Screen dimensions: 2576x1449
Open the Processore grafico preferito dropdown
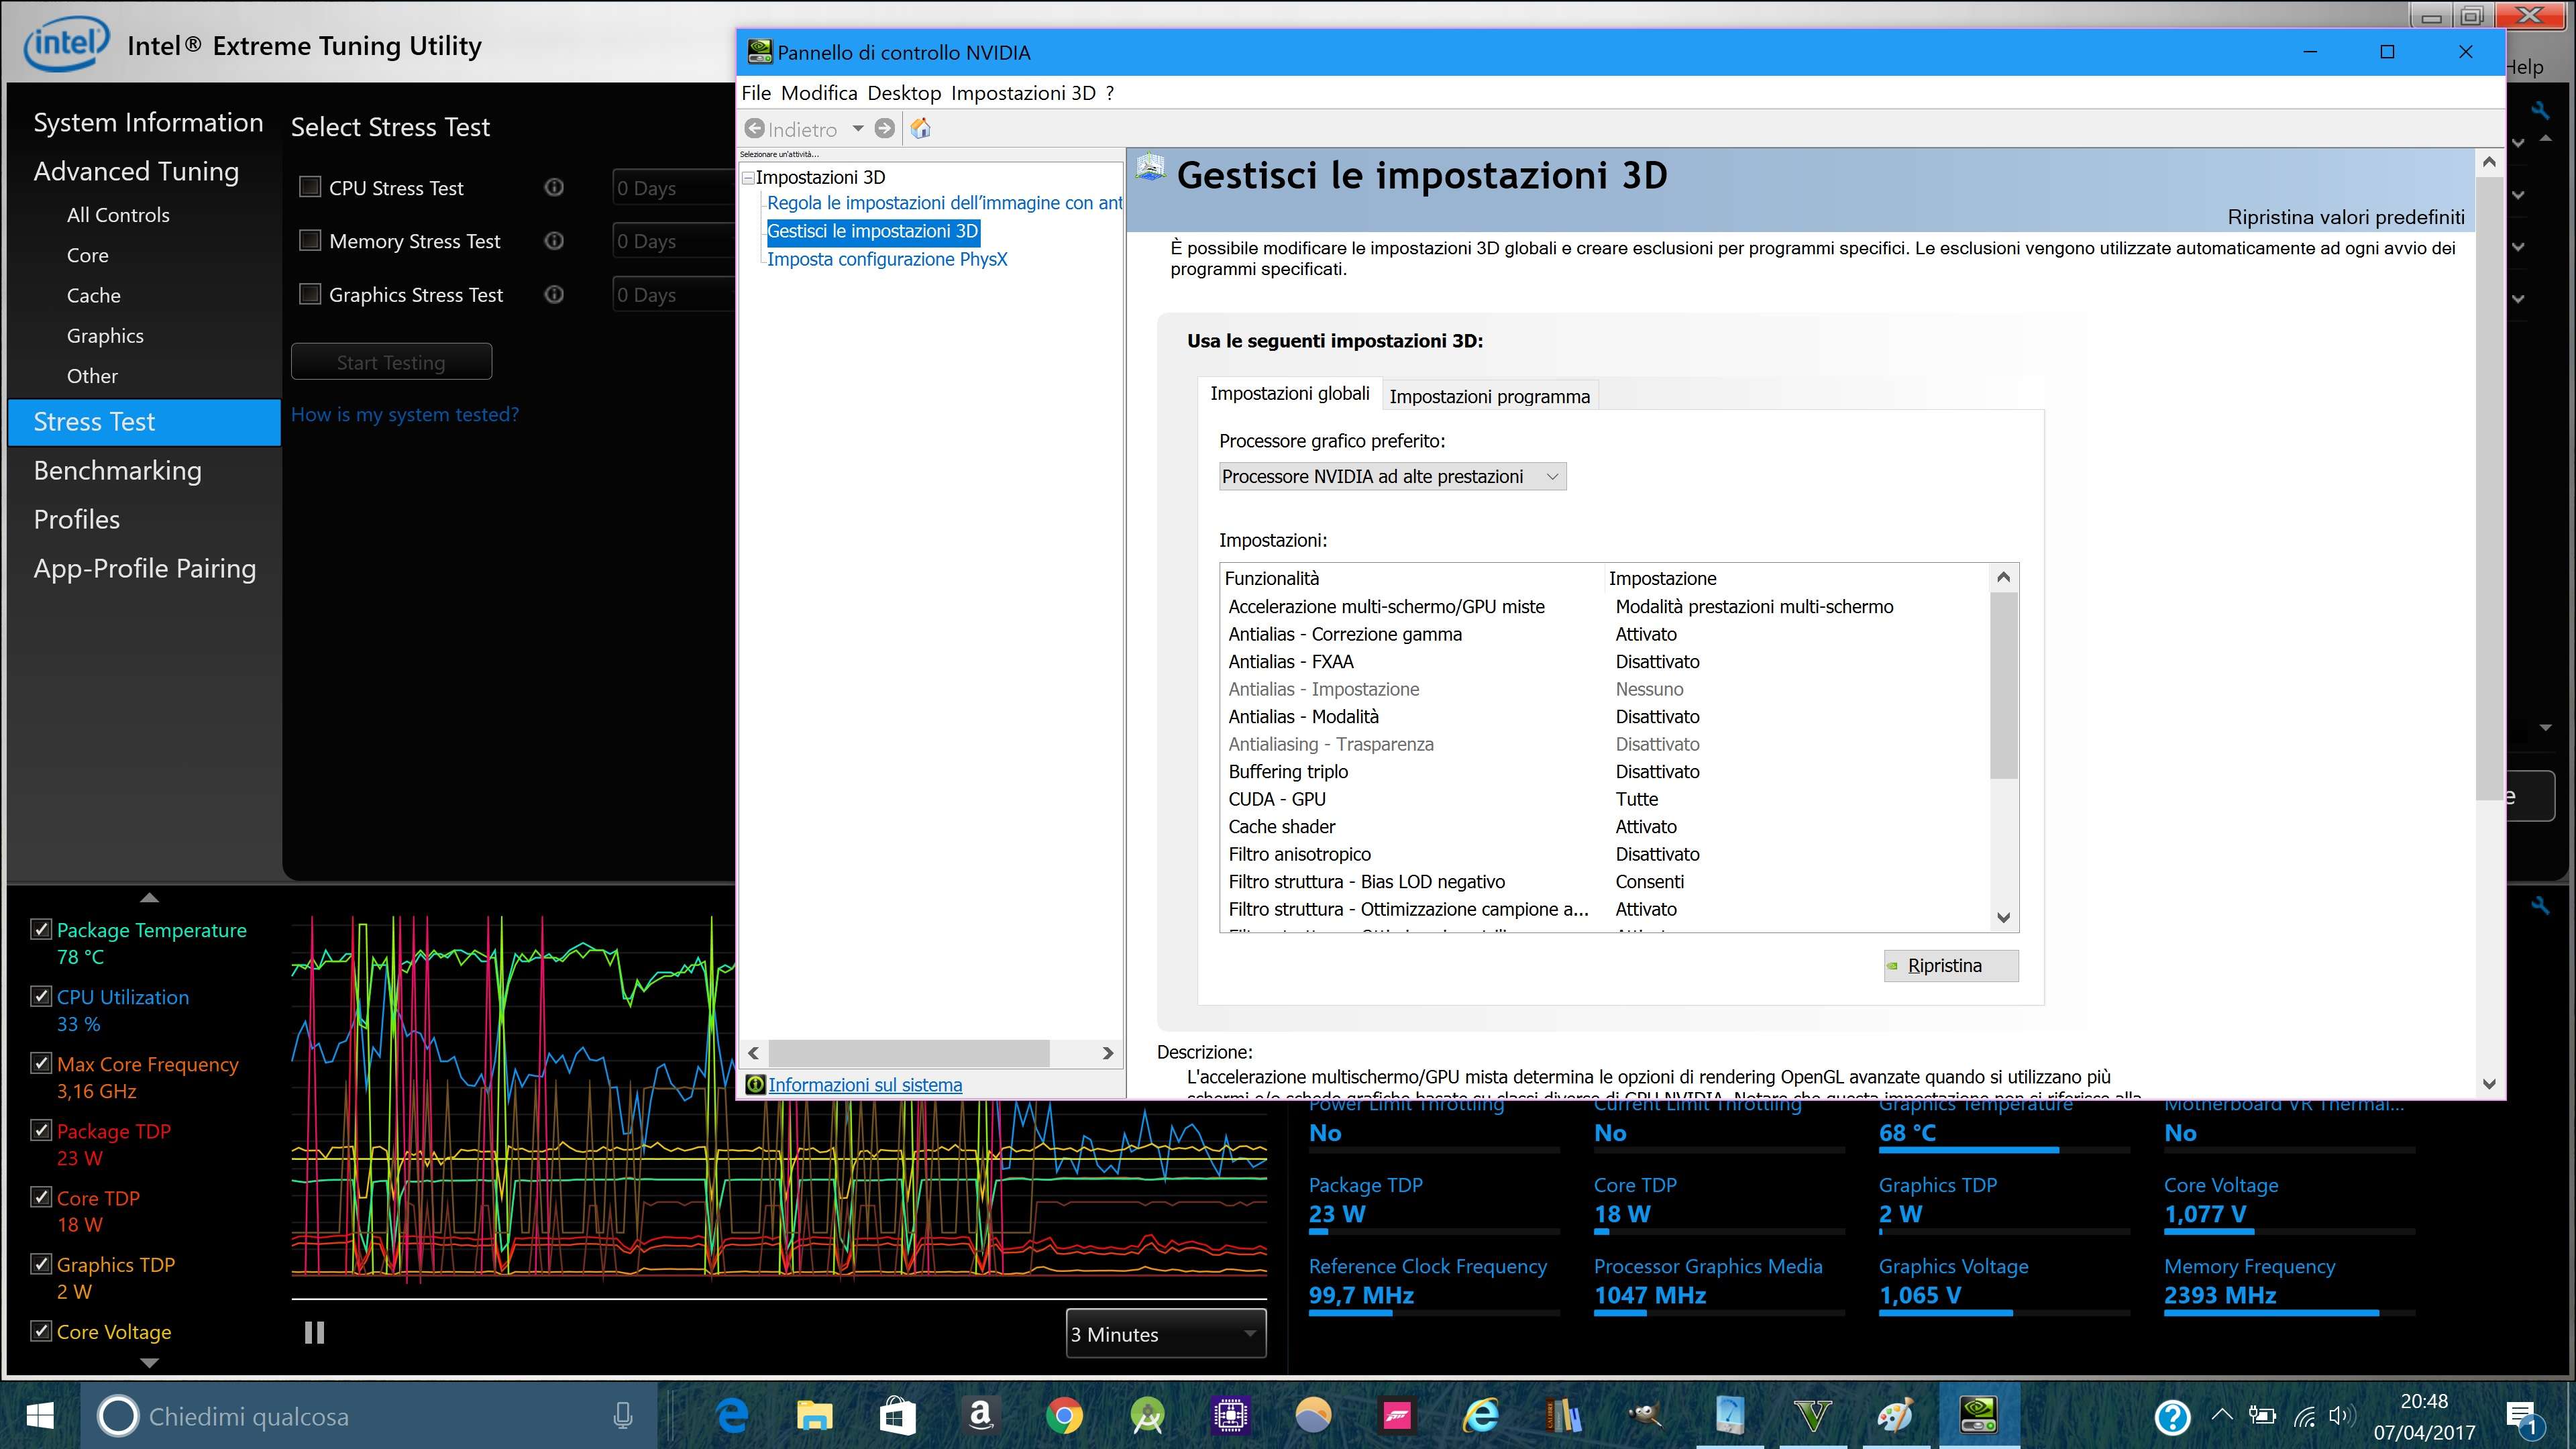(1392, 477)
